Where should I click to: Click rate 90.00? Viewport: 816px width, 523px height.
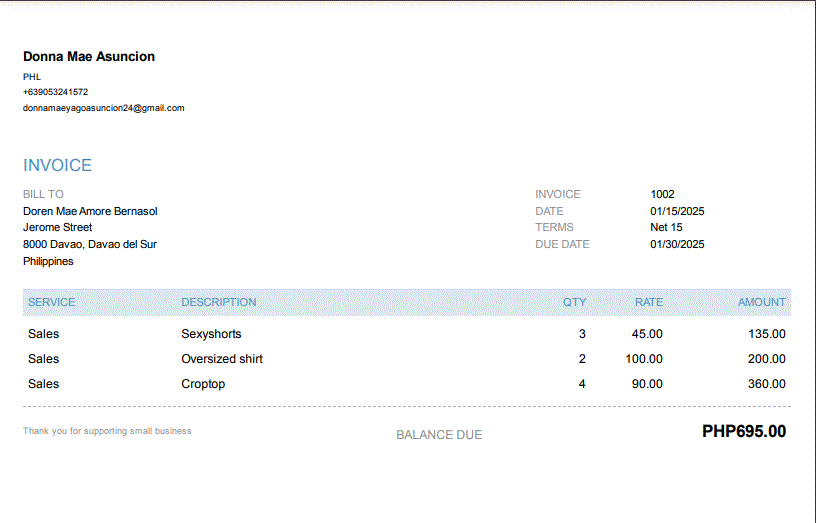pyautogui.click(x=647, y=384)
